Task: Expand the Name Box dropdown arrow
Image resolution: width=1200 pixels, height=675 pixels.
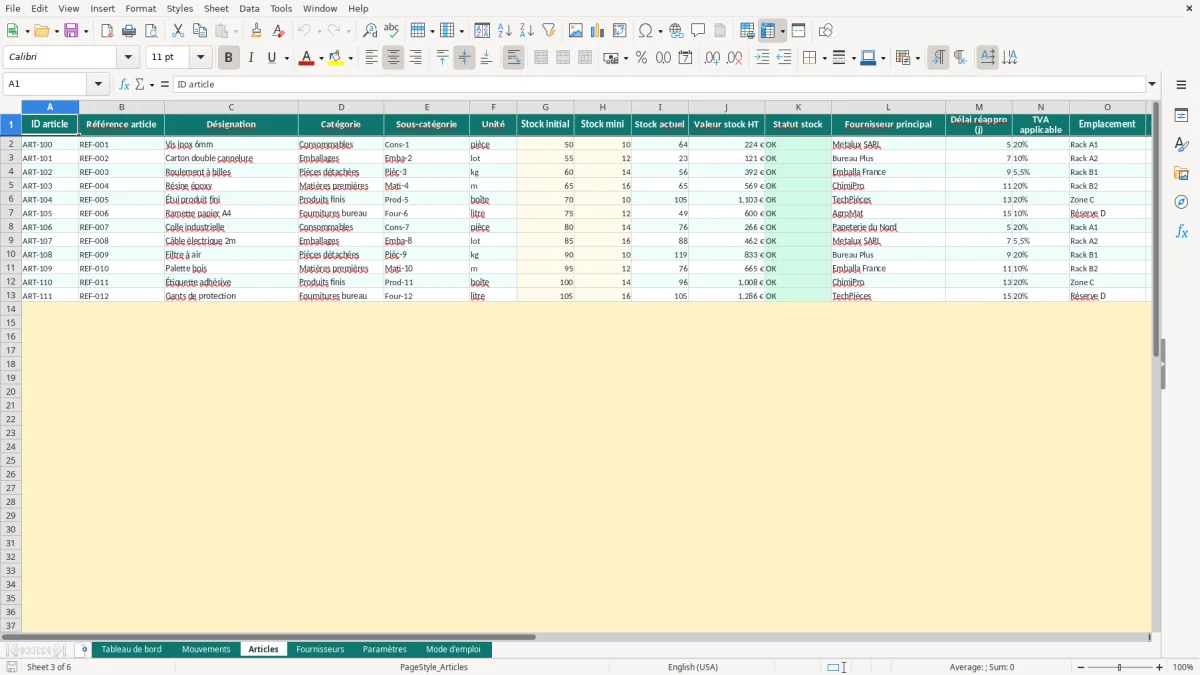Action: (x=98, y=84)
